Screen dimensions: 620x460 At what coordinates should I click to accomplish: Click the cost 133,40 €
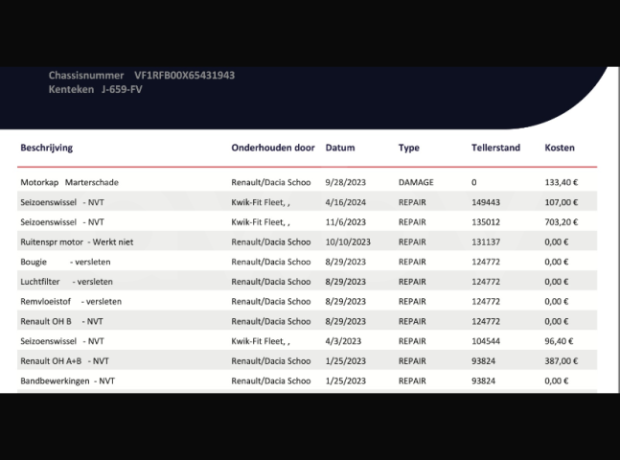point(561,182)
